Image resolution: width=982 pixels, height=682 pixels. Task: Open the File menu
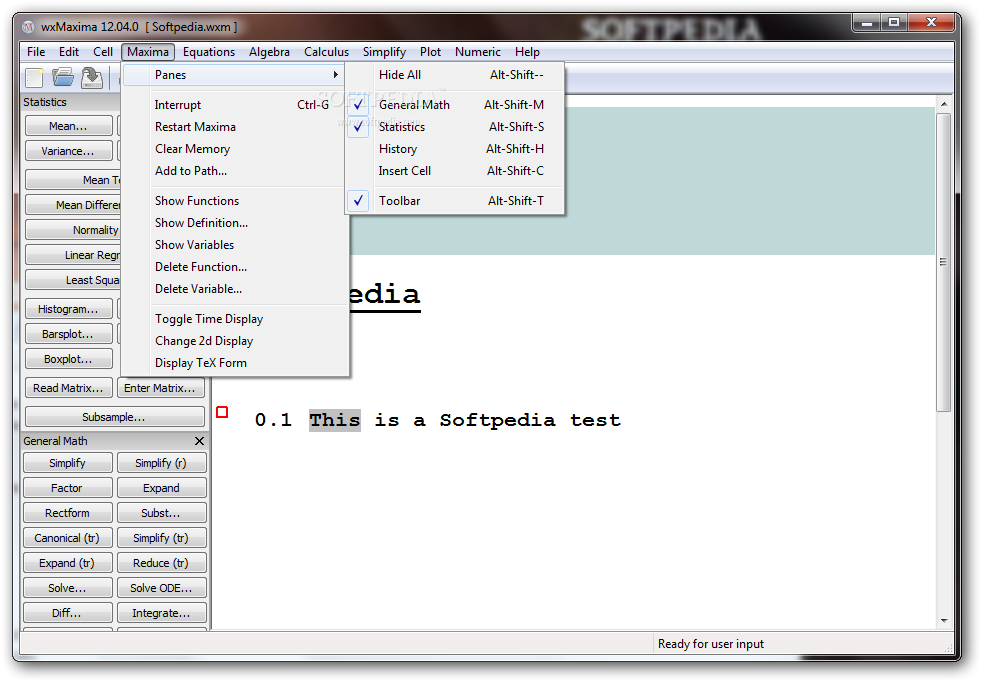(36, 52)
